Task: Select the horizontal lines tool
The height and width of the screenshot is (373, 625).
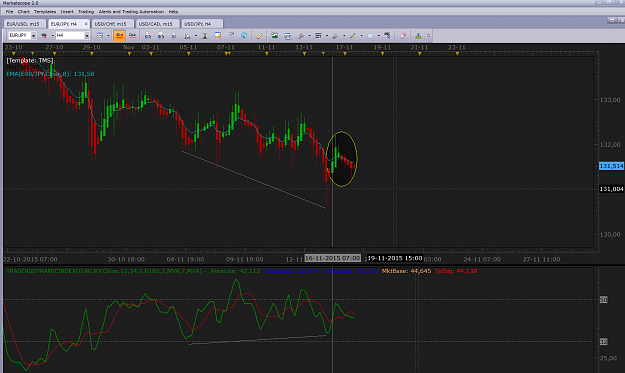Action: 318,35
